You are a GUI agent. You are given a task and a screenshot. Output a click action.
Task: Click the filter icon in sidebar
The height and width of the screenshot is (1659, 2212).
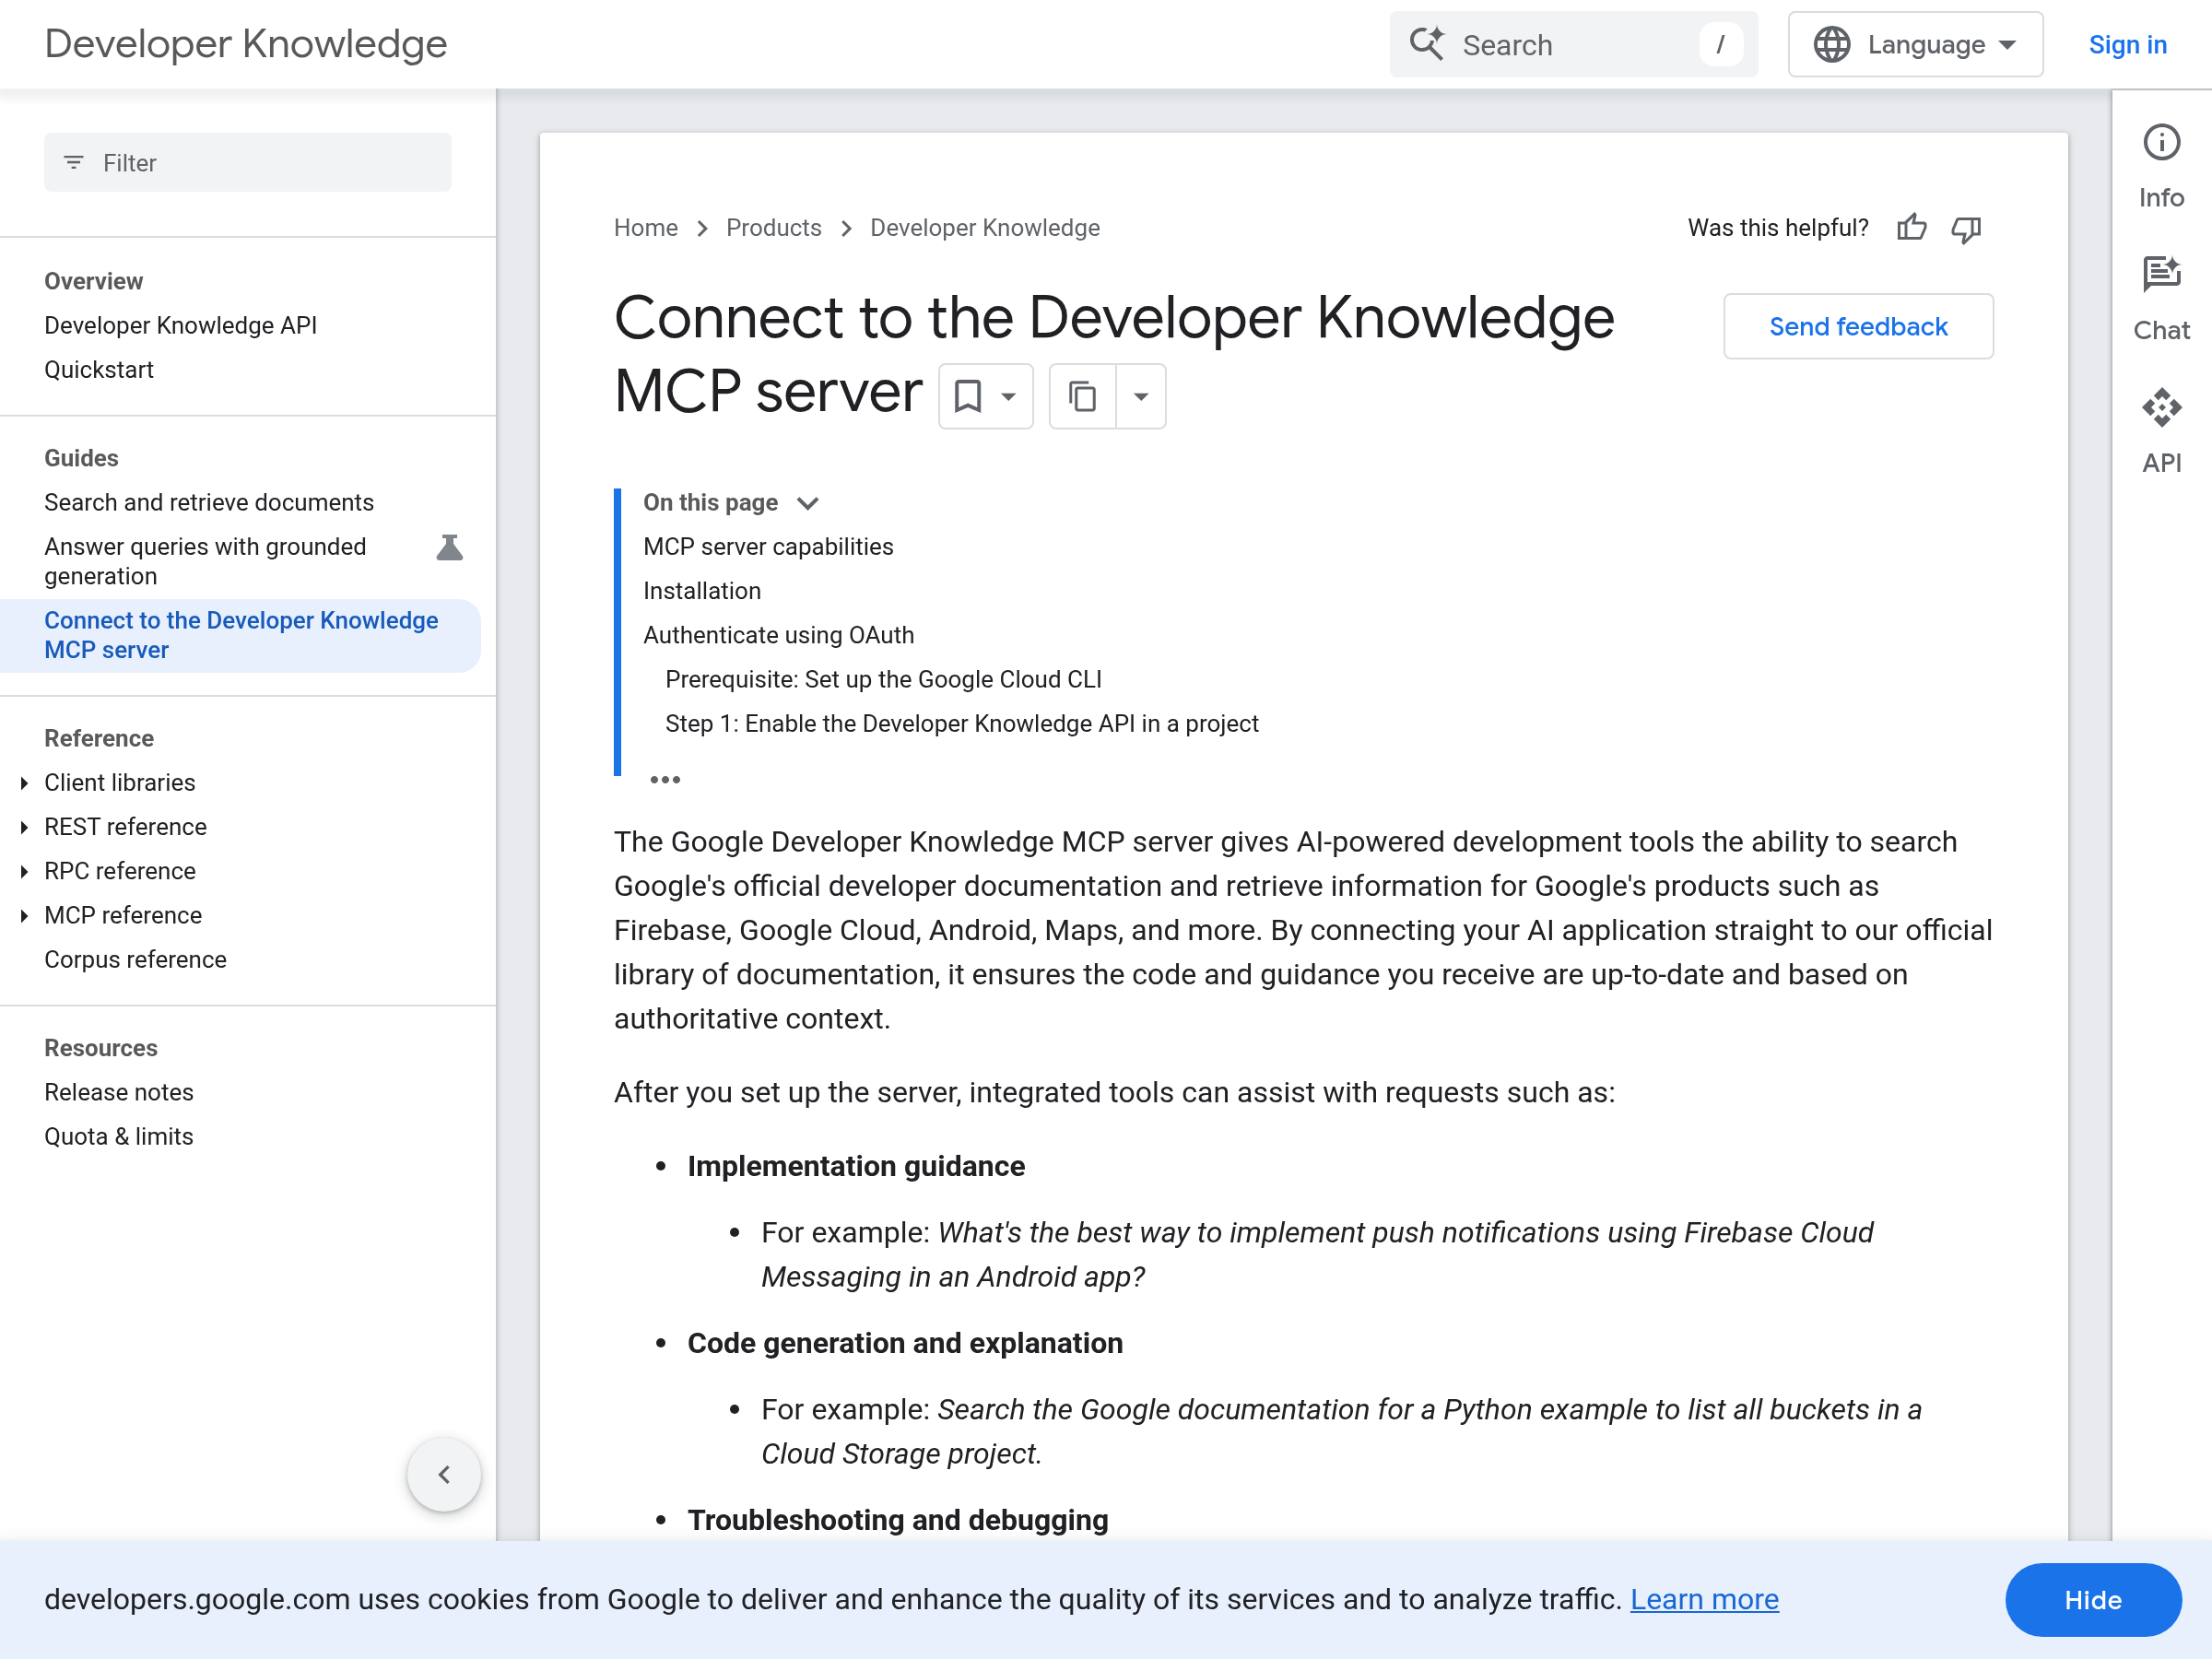pyautogui.click(x=74, y=162)
